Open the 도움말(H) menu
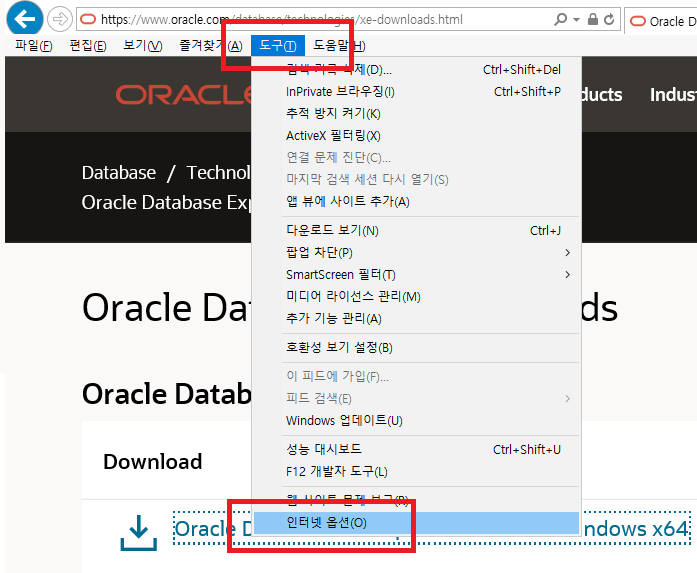The height and width of the screenshot is (573, 697). click(339, 45)
